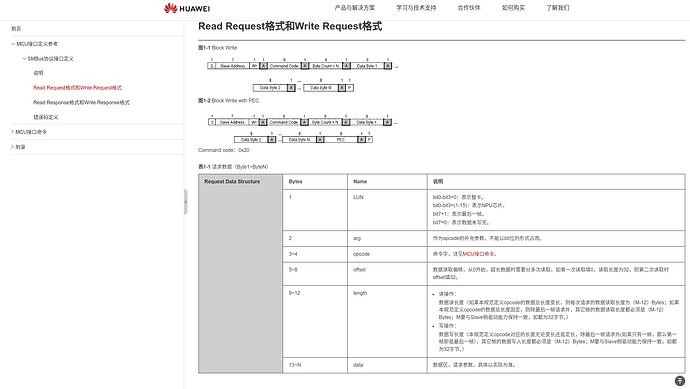Image resolution: width=690 pixels, height=389 pixels.
Task: Click the LUN name cell
Action: 387,210
